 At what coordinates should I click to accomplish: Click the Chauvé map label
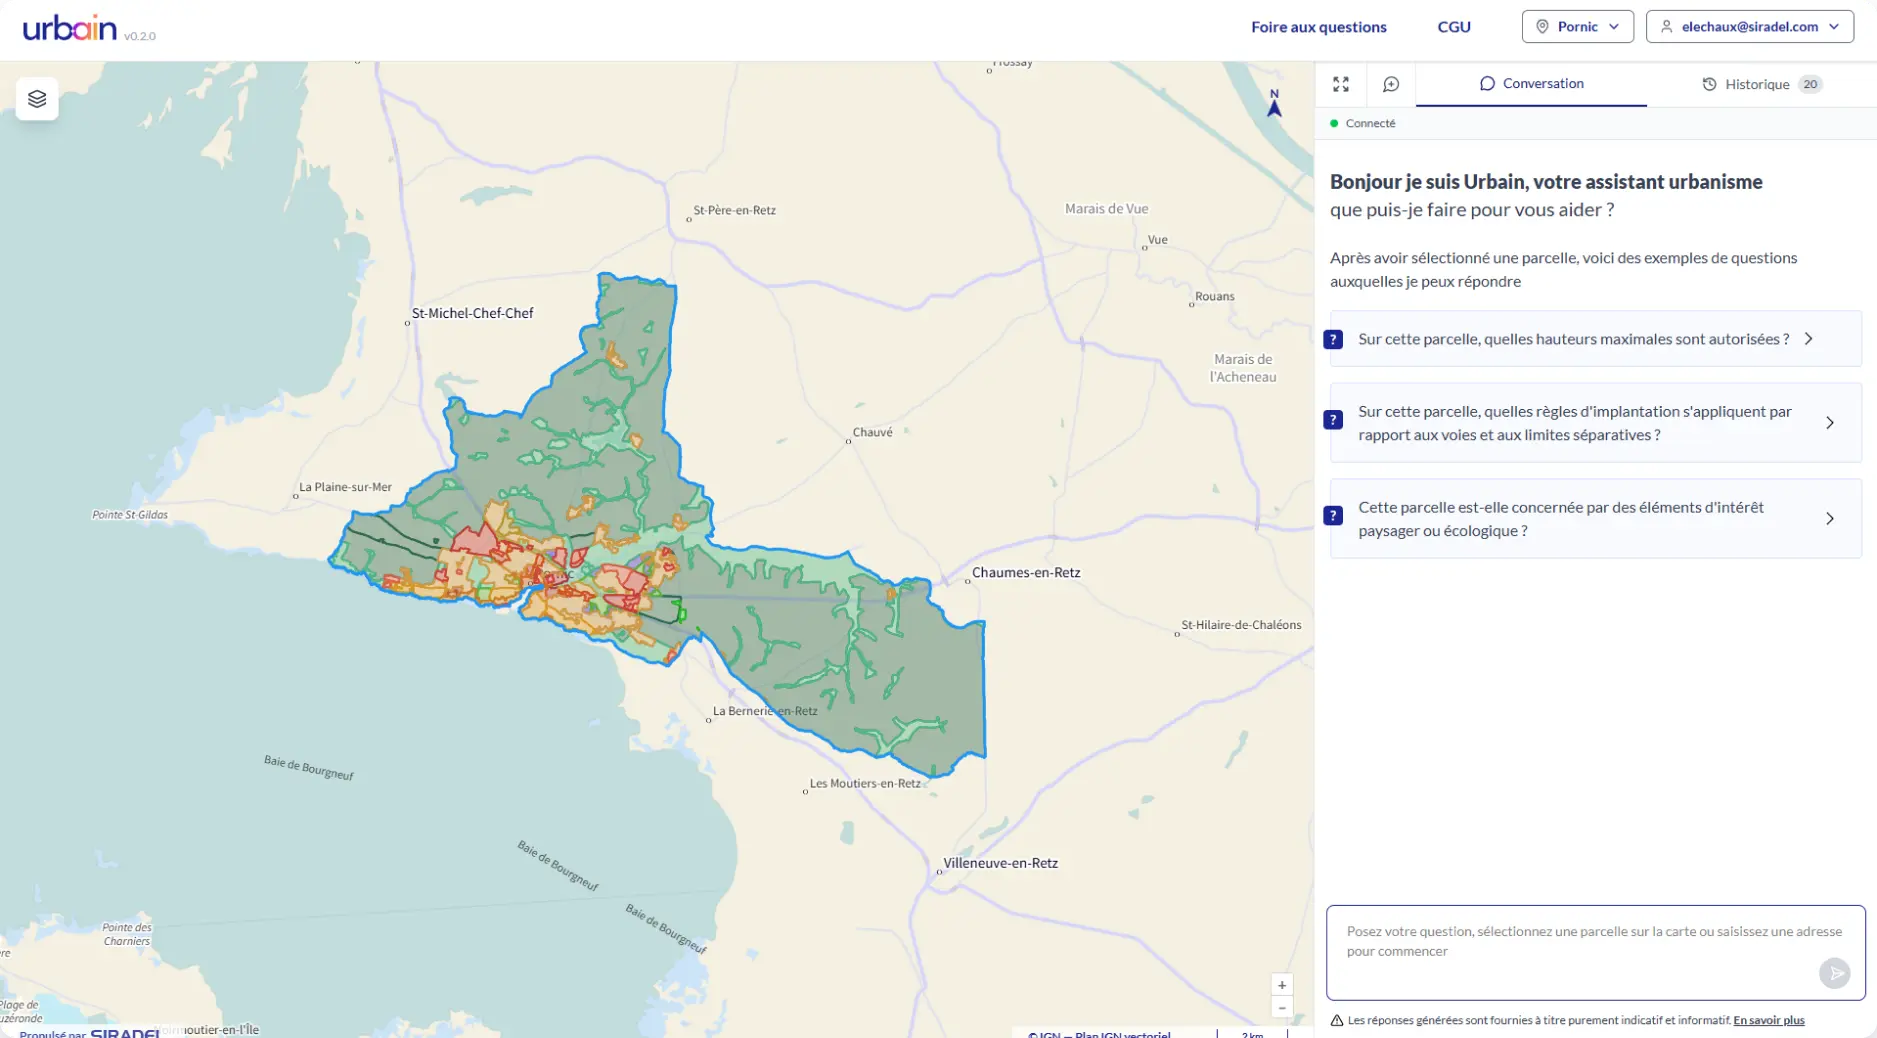pos(872,432)
